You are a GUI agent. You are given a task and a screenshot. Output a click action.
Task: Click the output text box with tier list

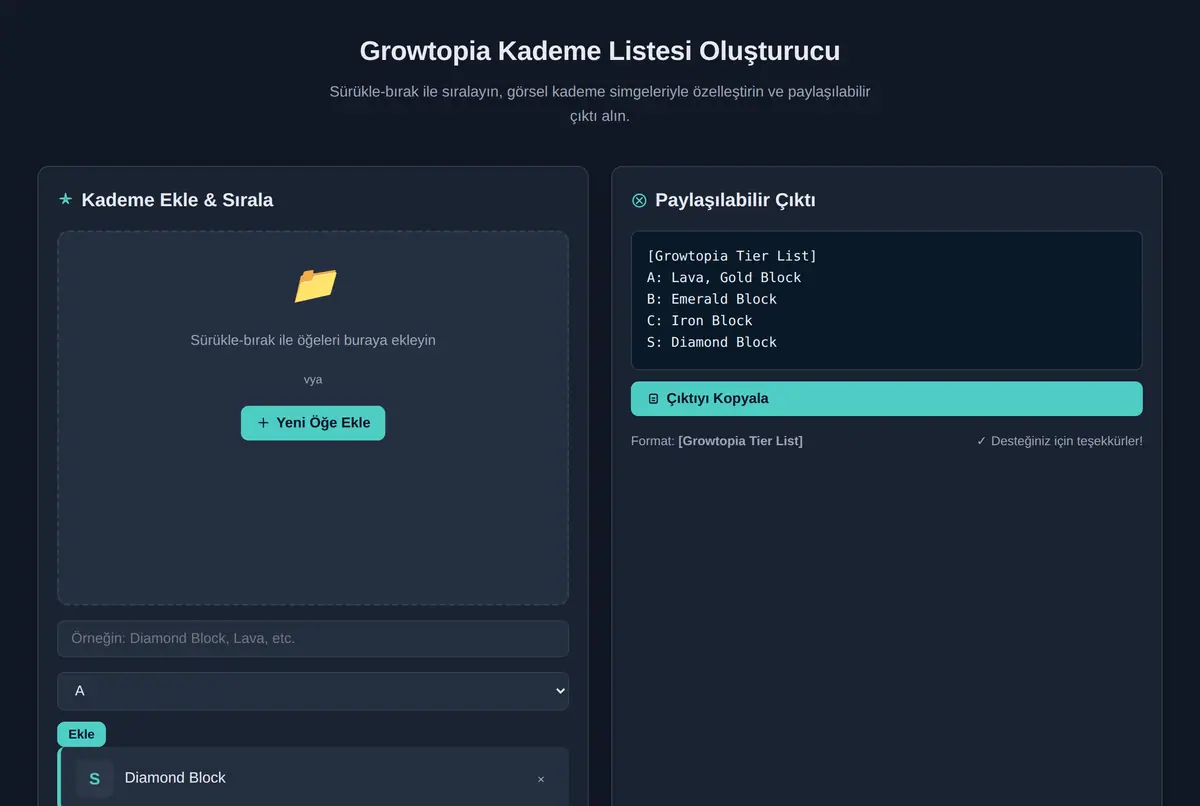pyautogui.click(x=887, y=300)
